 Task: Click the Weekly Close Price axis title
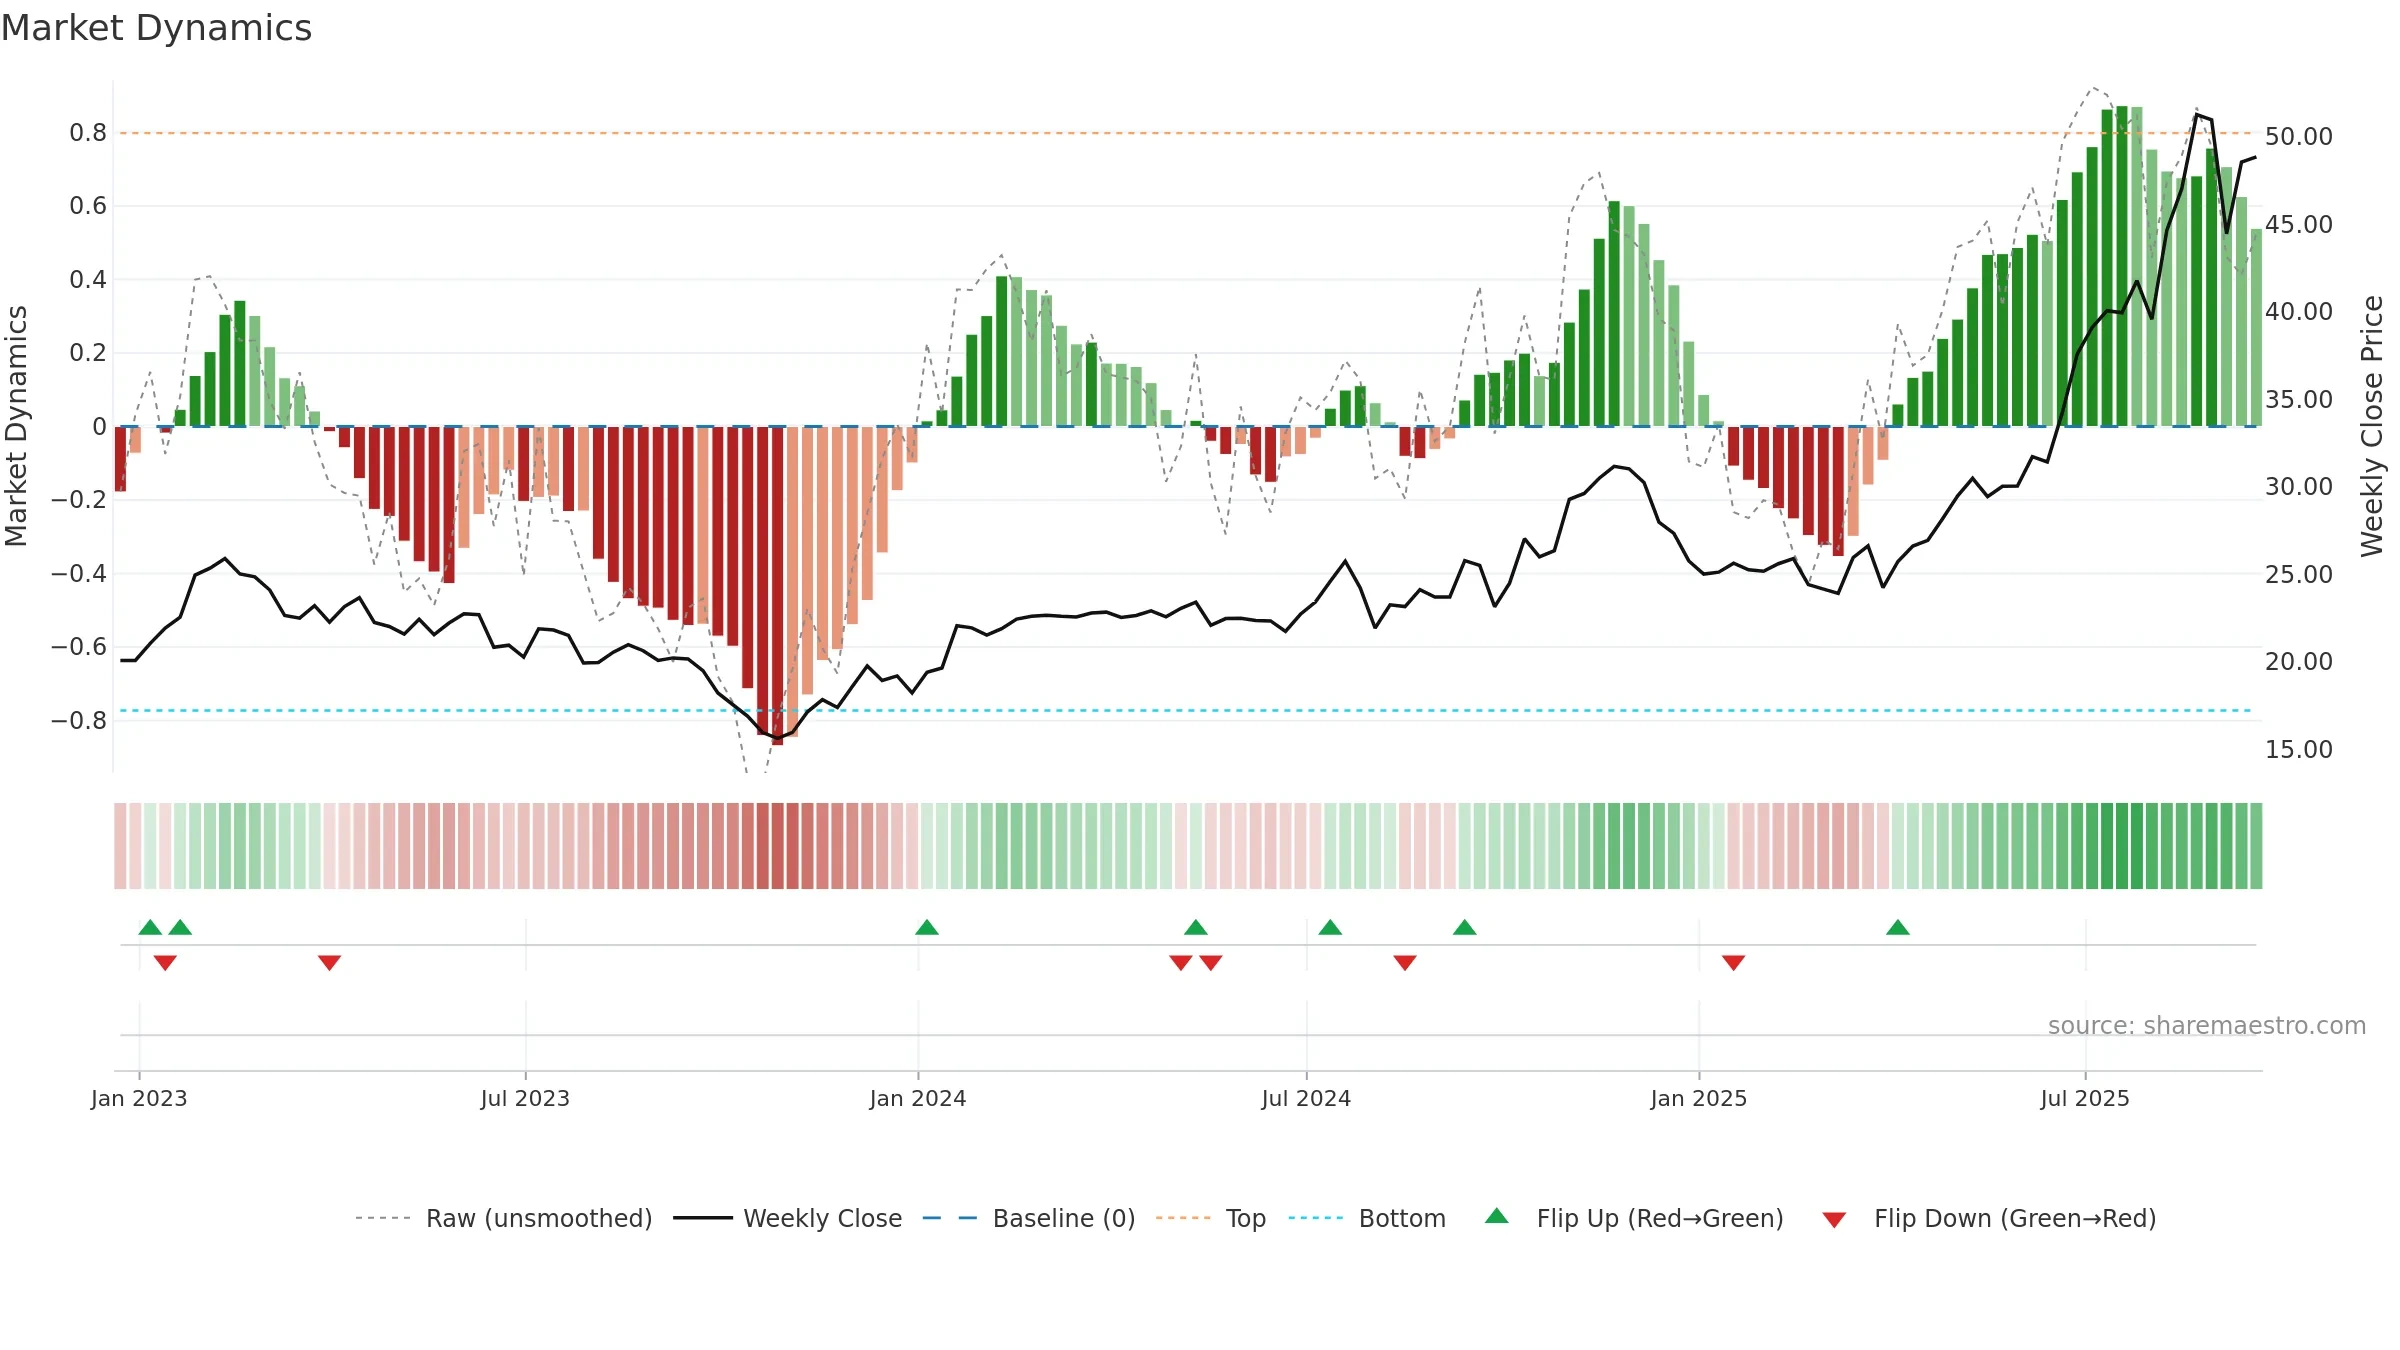click(2372, 426)
